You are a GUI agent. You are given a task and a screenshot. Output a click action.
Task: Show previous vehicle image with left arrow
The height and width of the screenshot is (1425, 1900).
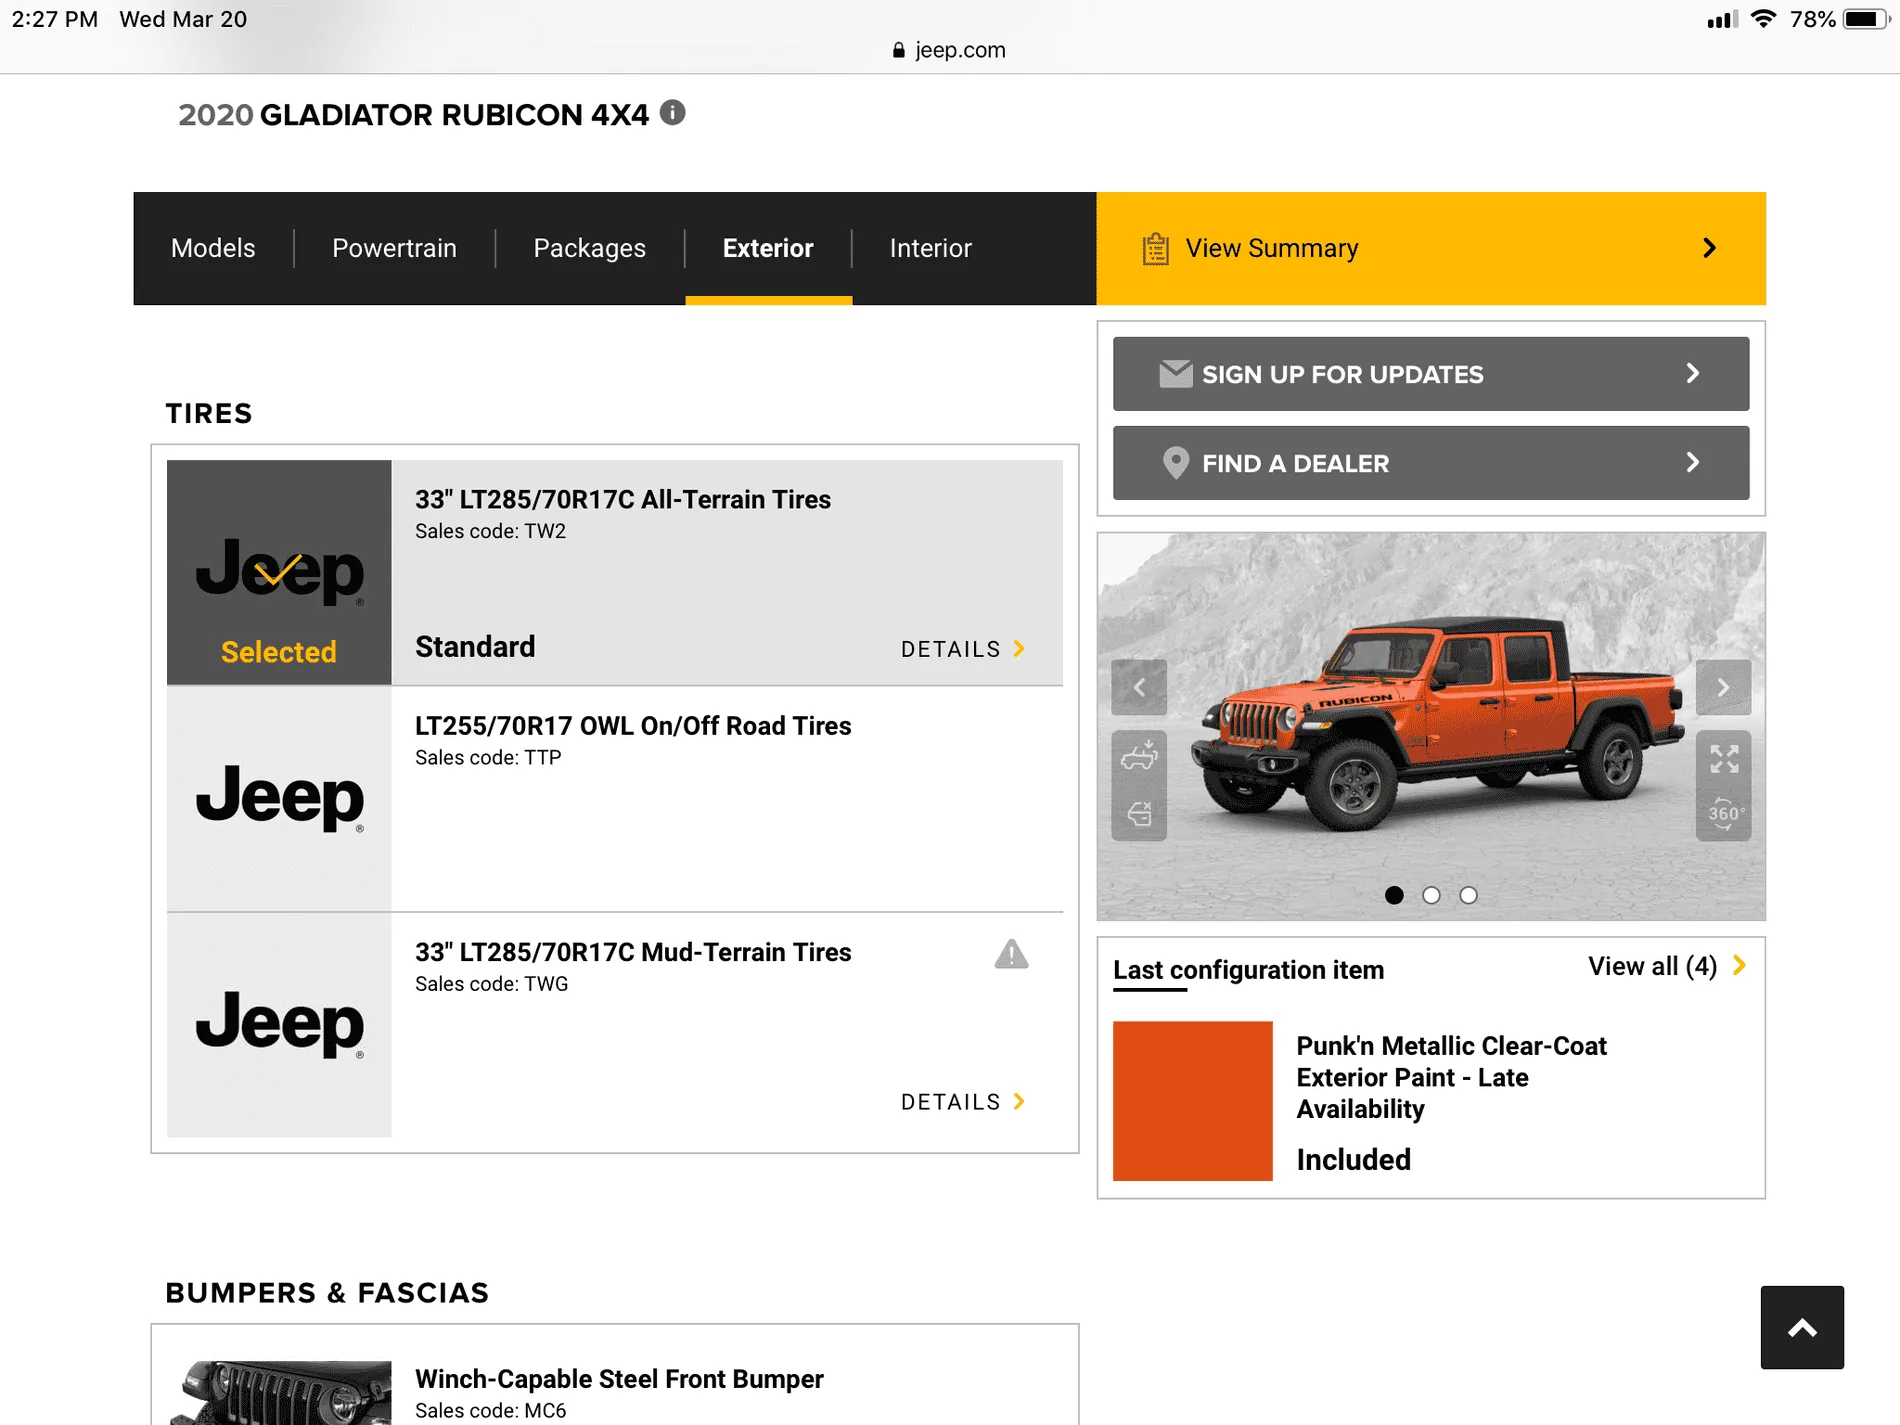coord(1139,687)
